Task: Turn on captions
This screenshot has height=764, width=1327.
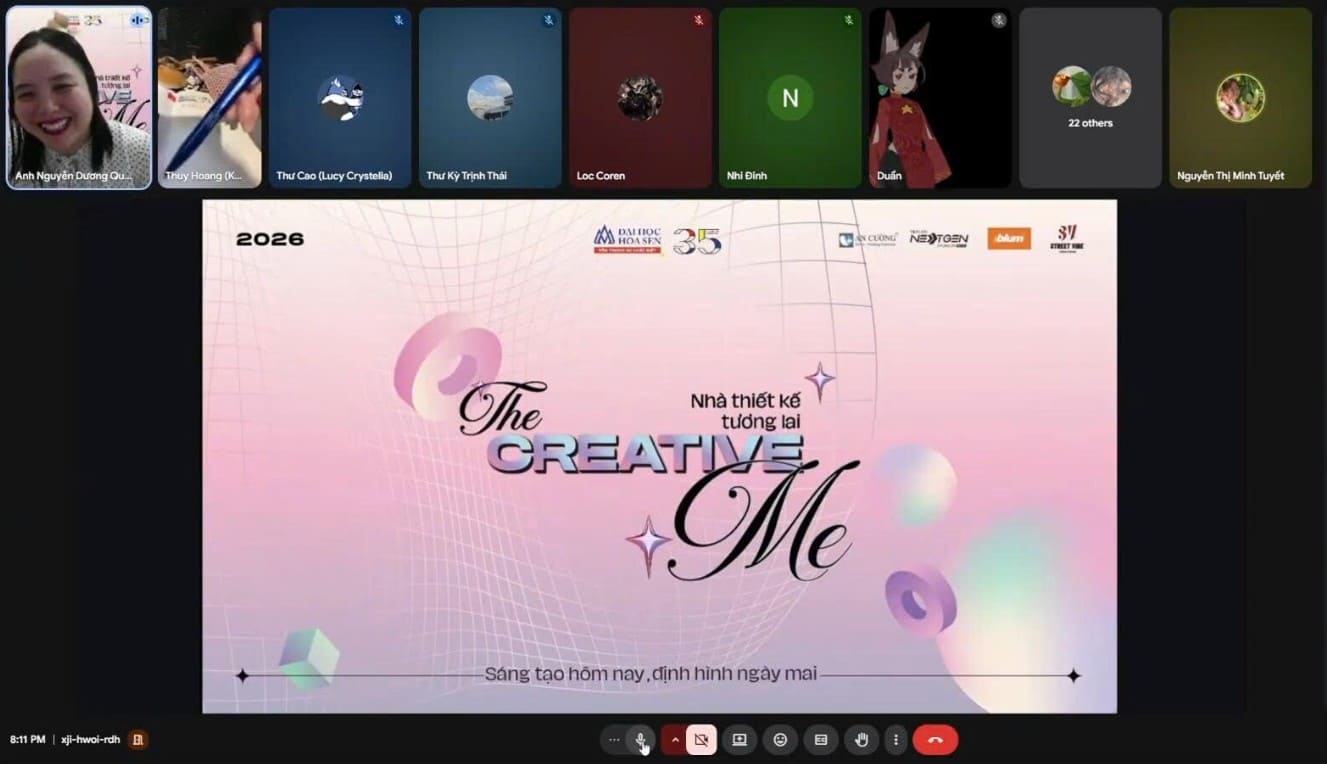Action: (821, 740)
